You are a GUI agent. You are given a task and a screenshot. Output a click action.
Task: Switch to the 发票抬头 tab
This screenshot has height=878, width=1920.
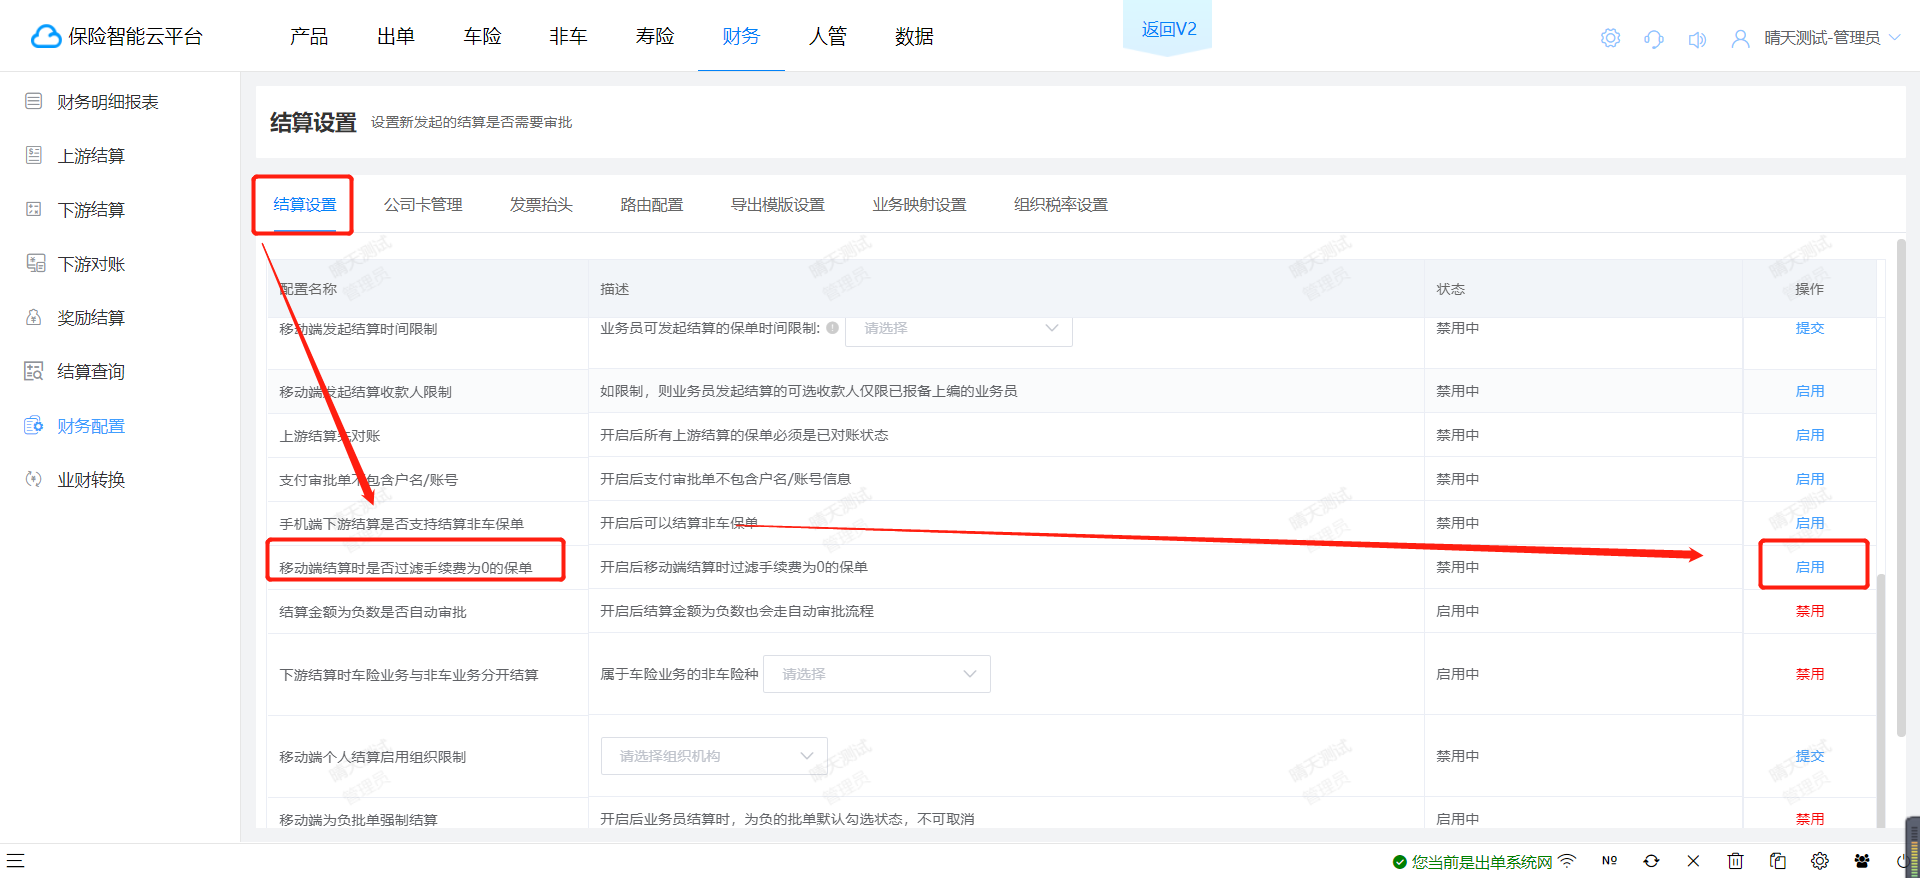541,204
